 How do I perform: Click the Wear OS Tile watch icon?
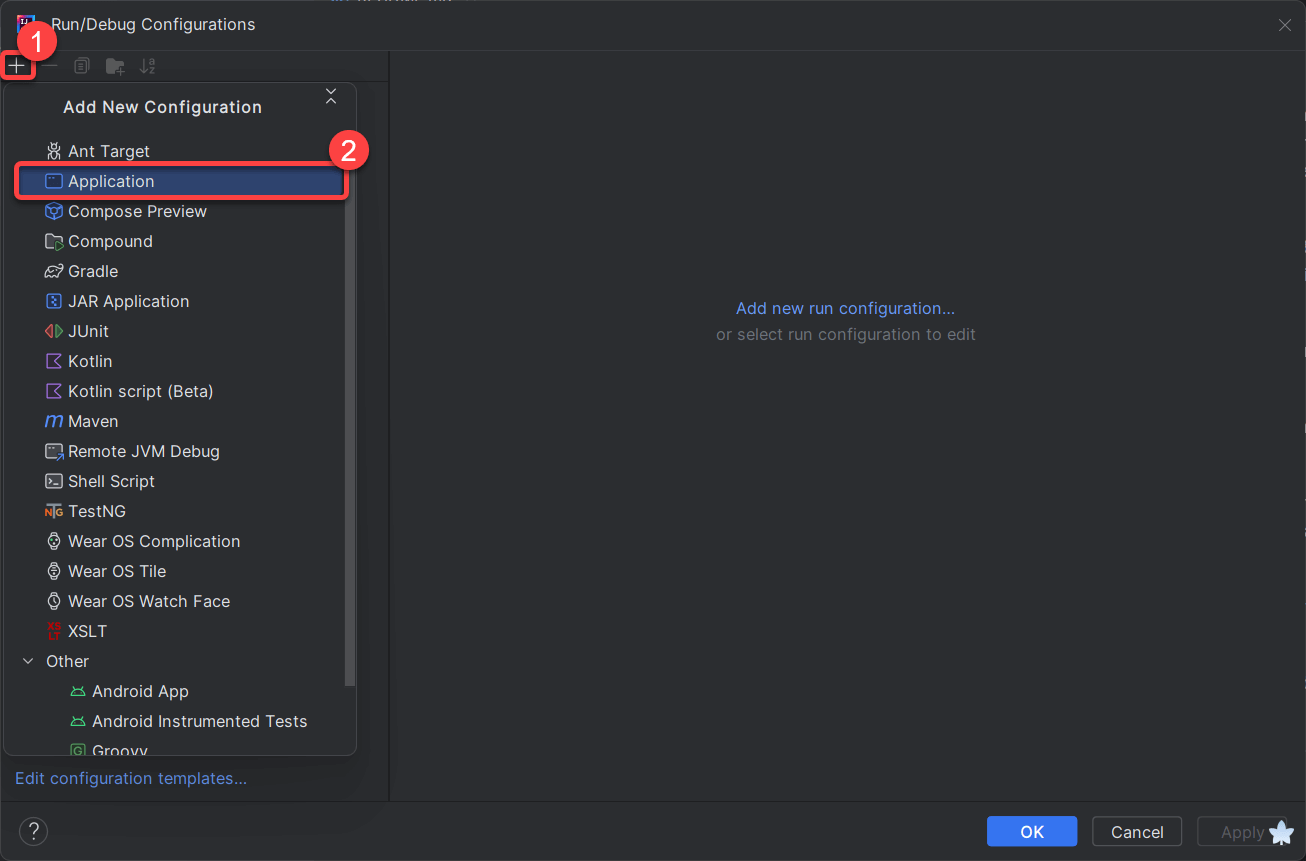54,571
